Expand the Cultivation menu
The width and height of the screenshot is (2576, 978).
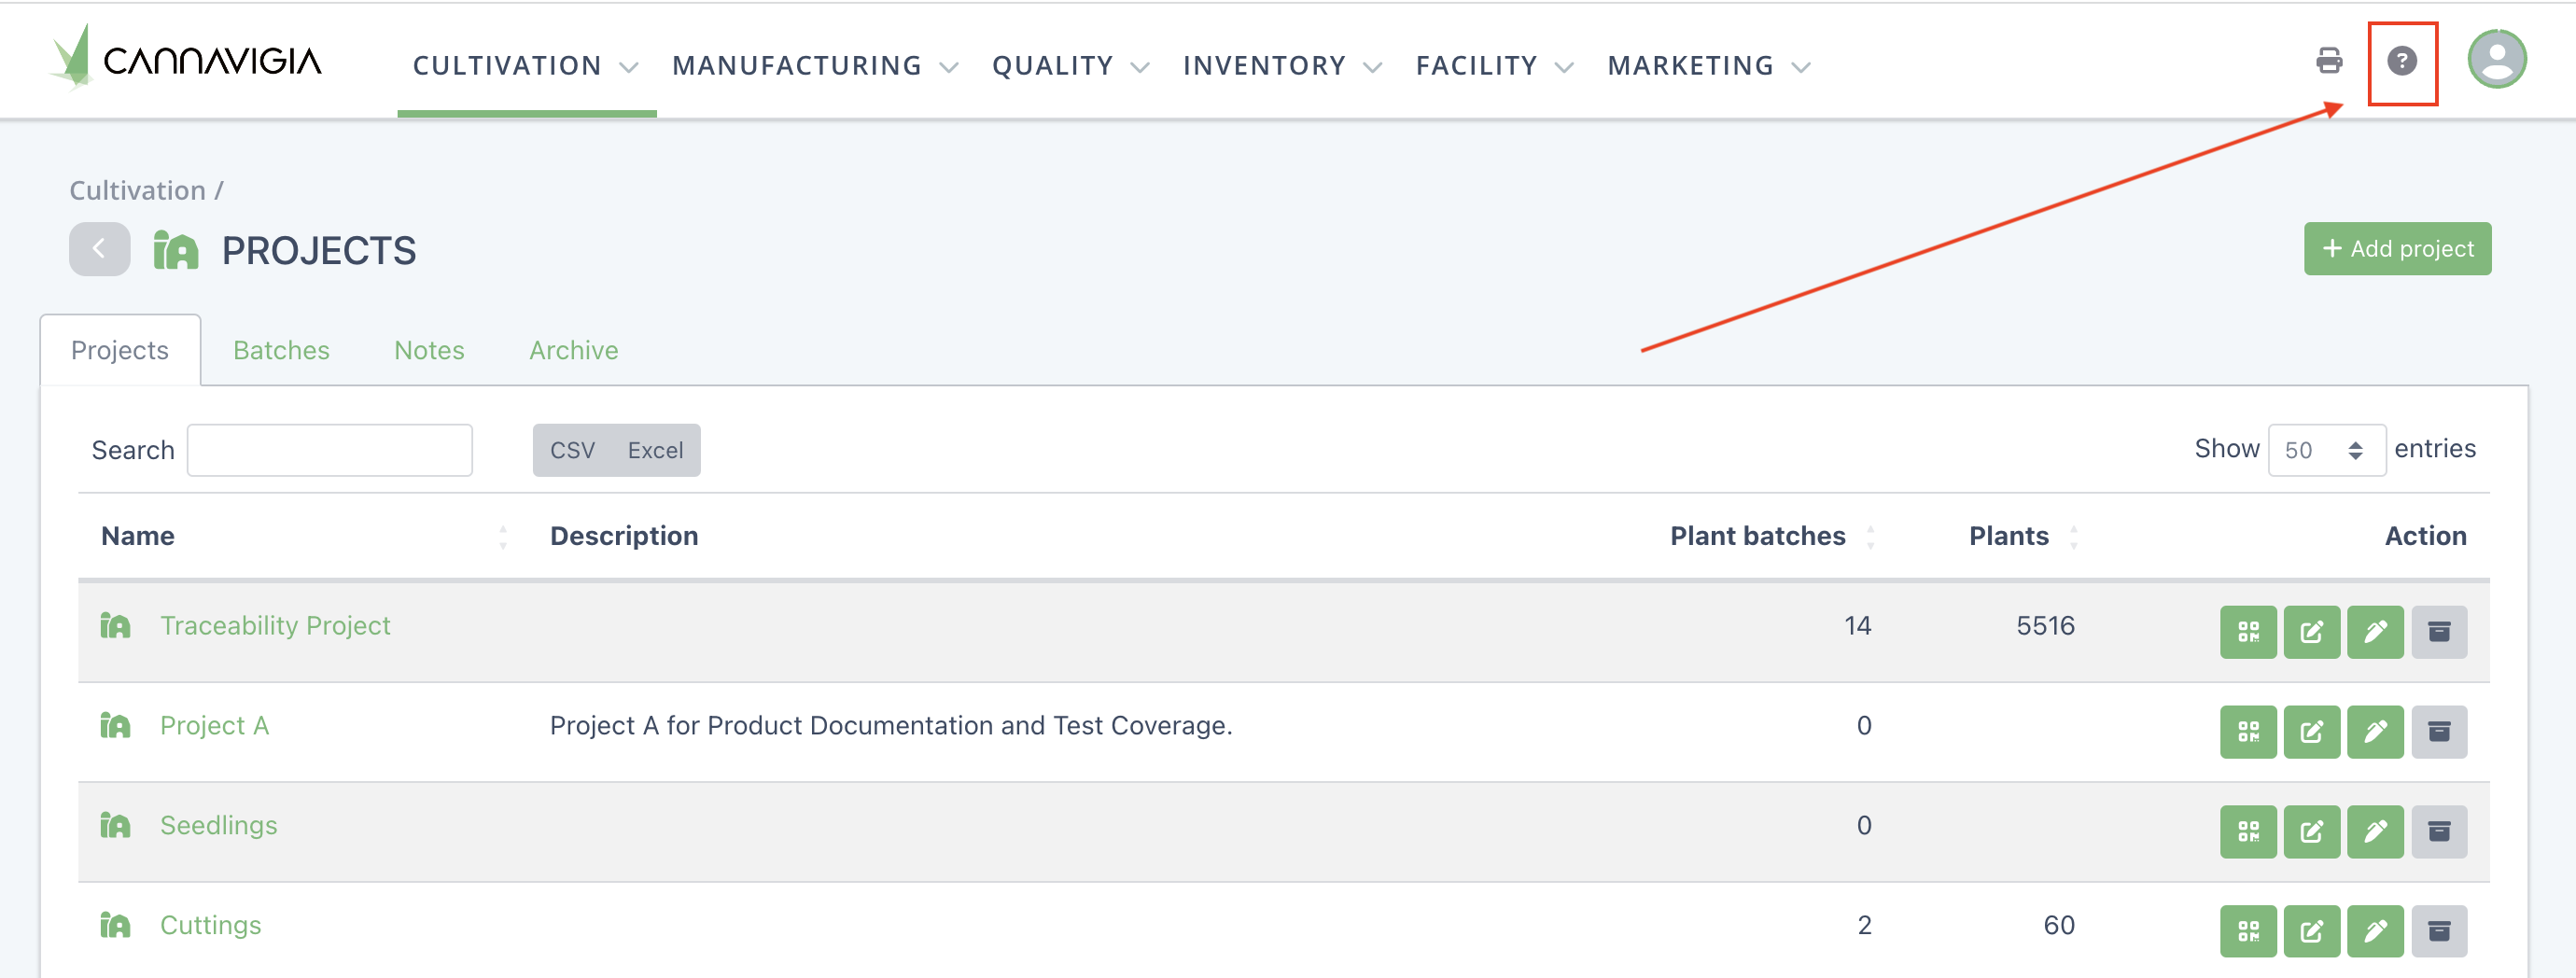point(524,66)
